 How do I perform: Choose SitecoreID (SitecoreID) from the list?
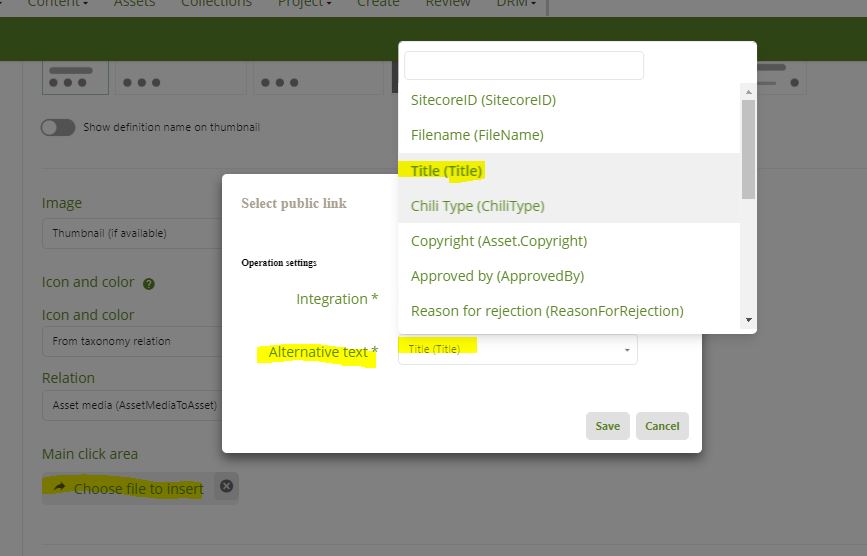tap(483, 100)
